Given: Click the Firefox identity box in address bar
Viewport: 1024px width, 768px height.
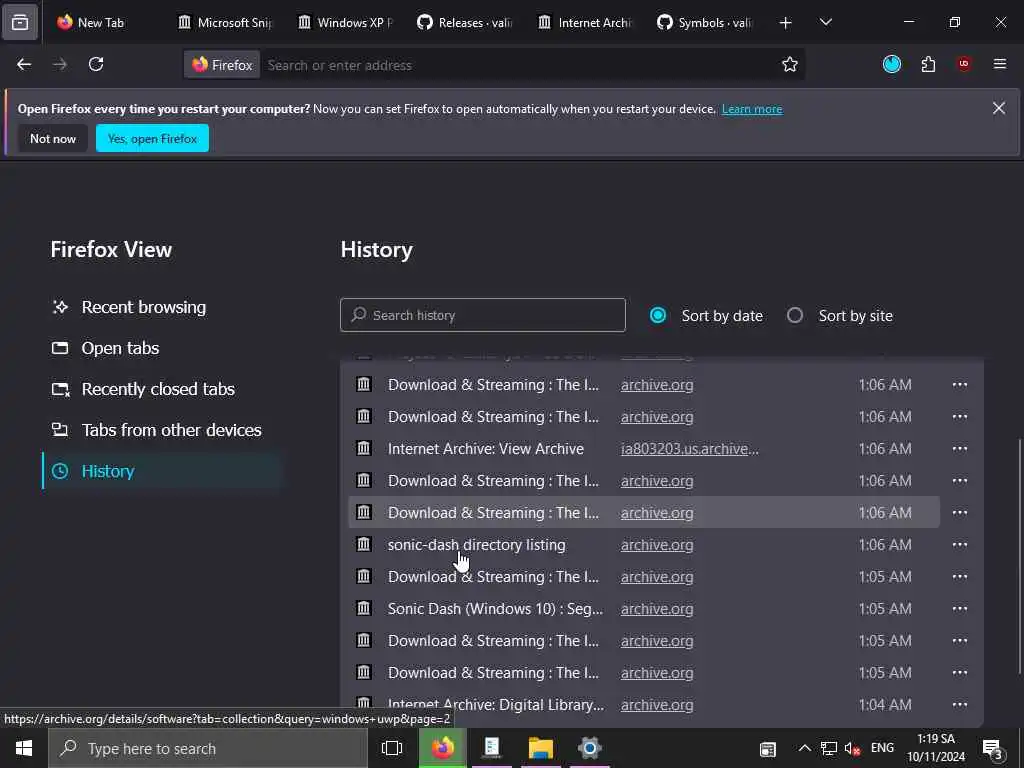Looking at the screenshot, I should point(222,65).
